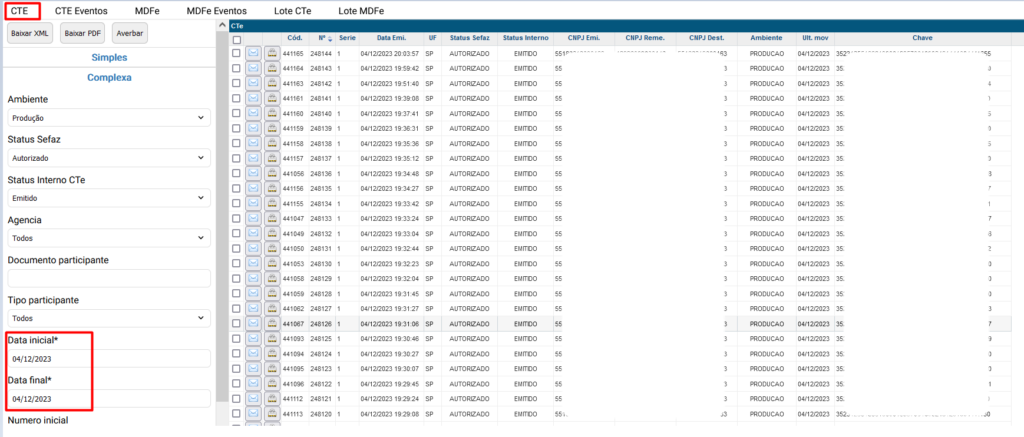1024x437 pixels.
Task: Click the Data inicial date field
Action: tap(109, 359)
